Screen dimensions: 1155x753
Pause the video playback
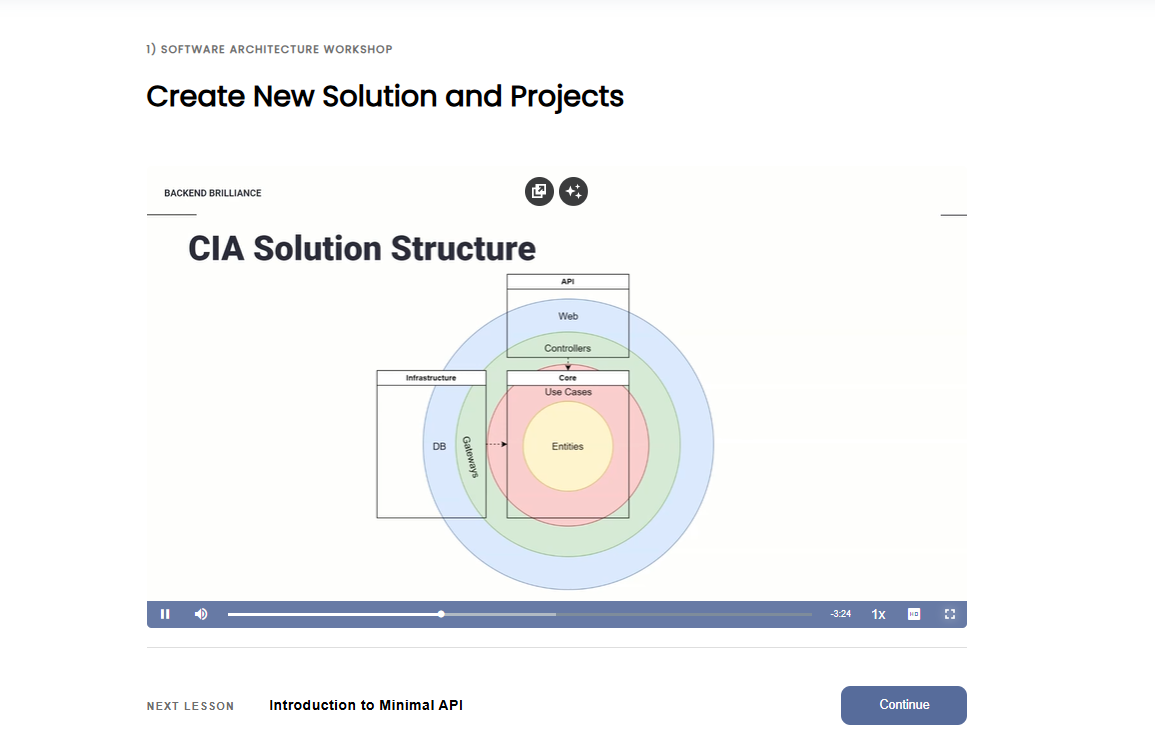point(165,614)
